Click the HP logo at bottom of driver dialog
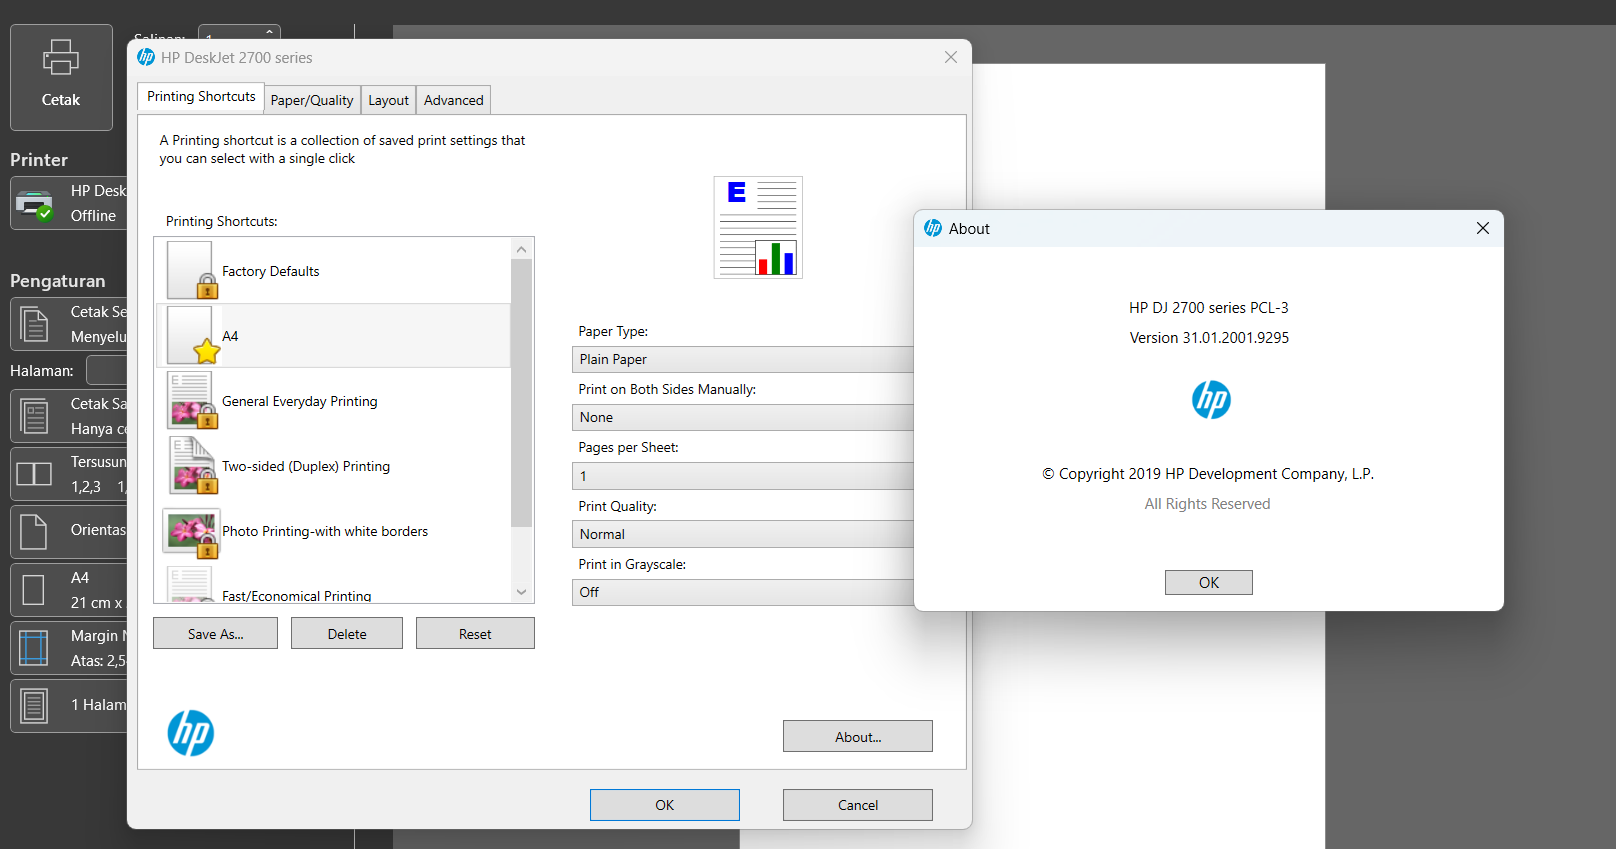The height and width of the screenshot is (849, 1616). 190,733
